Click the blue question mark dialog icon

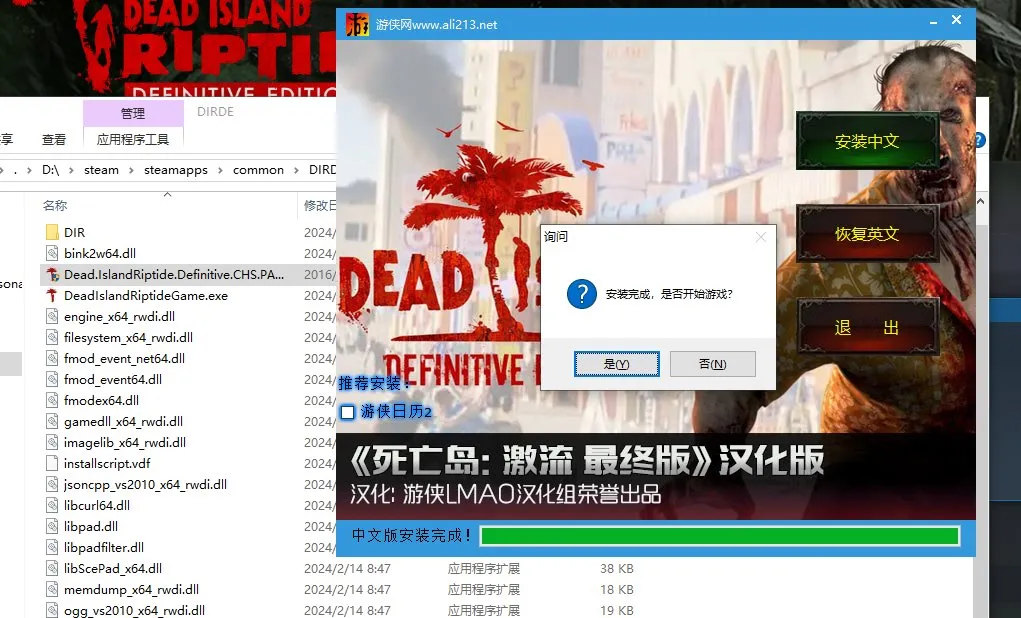(581, 294)
